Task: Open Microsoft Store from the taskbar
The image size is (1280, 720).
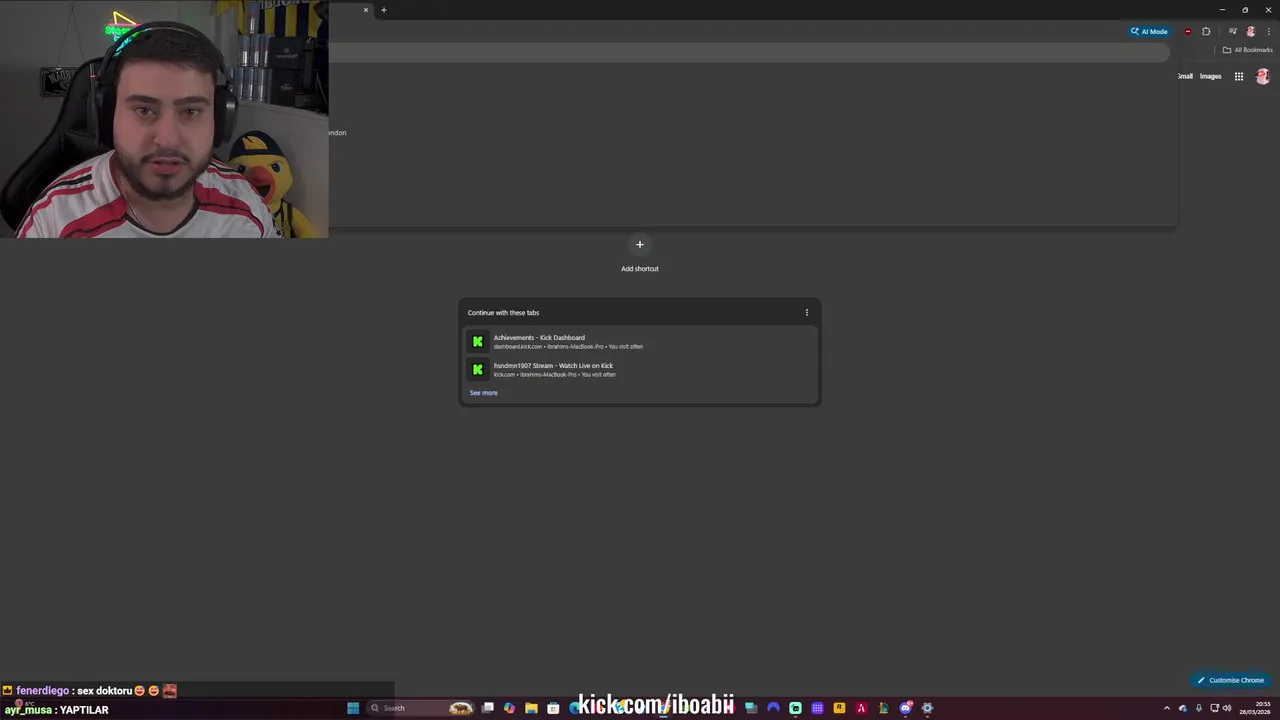Action: point(553,708)
